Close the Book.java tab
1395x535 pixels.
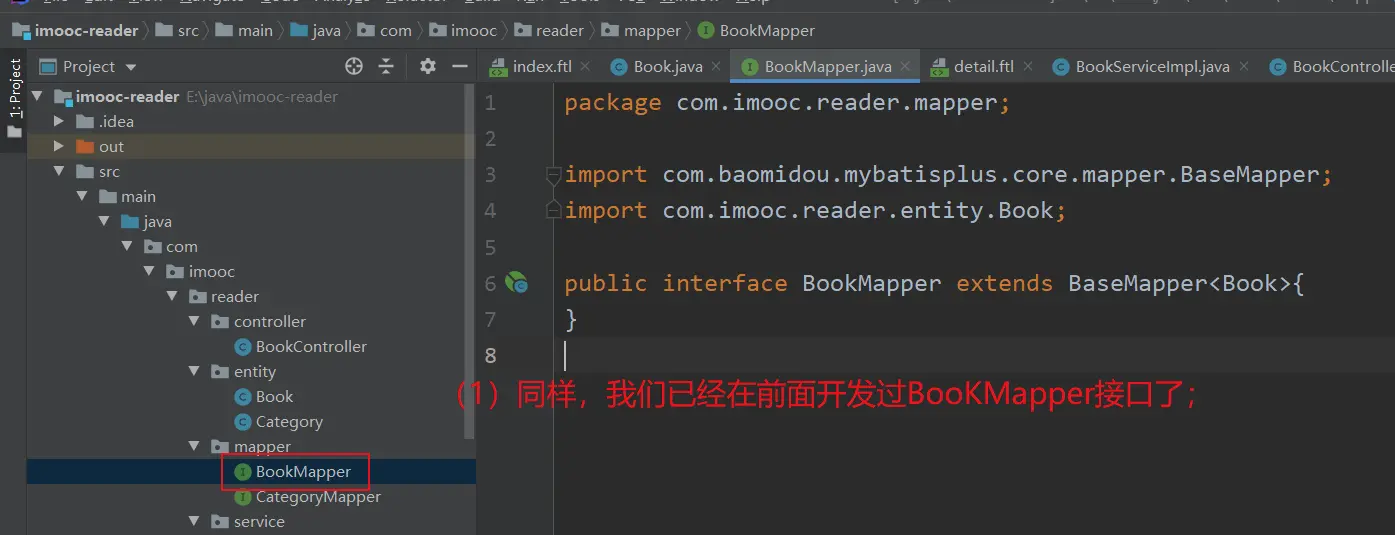[x=718, y=67]
